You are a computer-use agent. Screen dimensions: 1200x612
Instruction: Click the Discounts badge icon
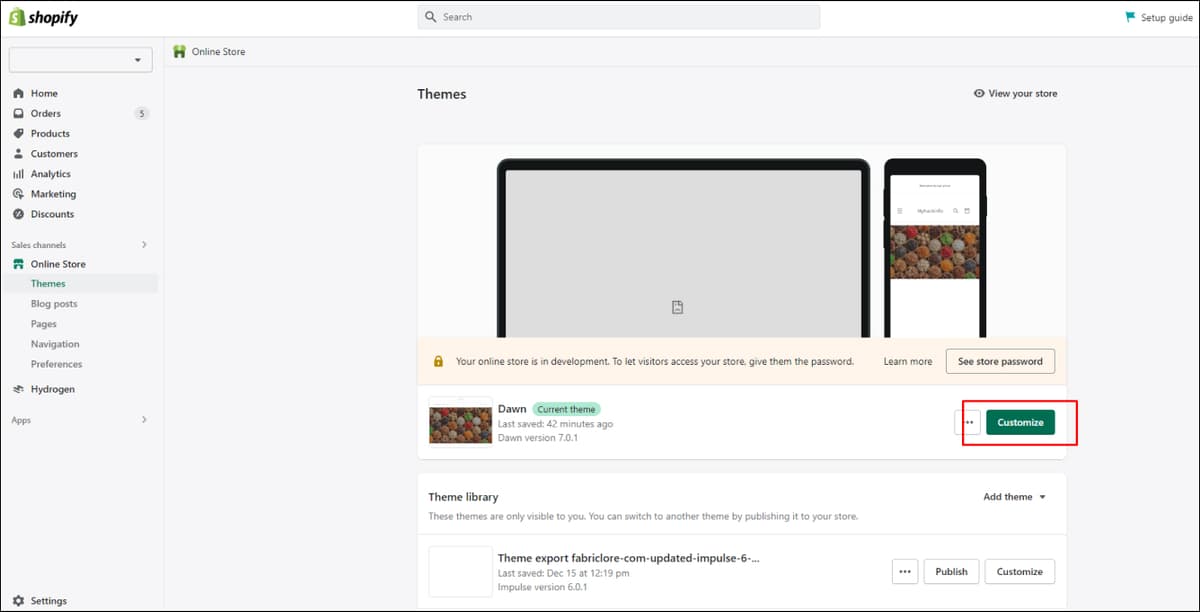click(x=18, y=214)
